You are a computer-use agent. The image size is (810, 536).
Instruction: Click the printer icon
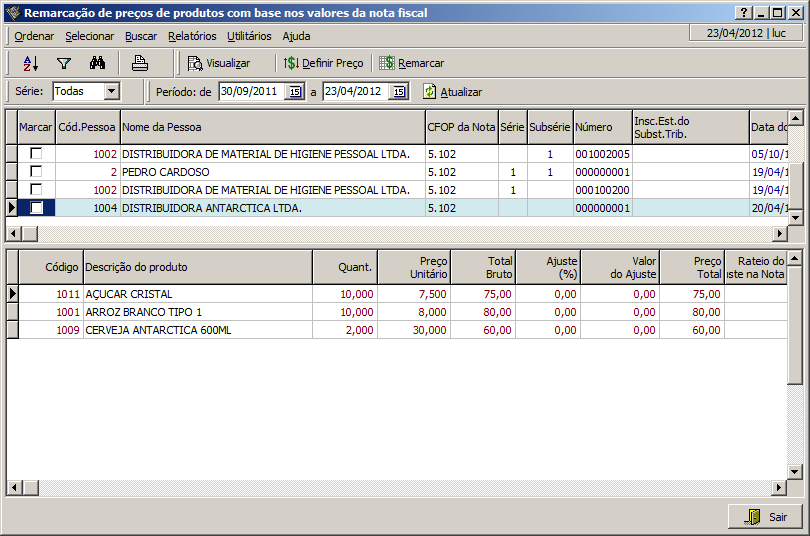coord(140,63)
